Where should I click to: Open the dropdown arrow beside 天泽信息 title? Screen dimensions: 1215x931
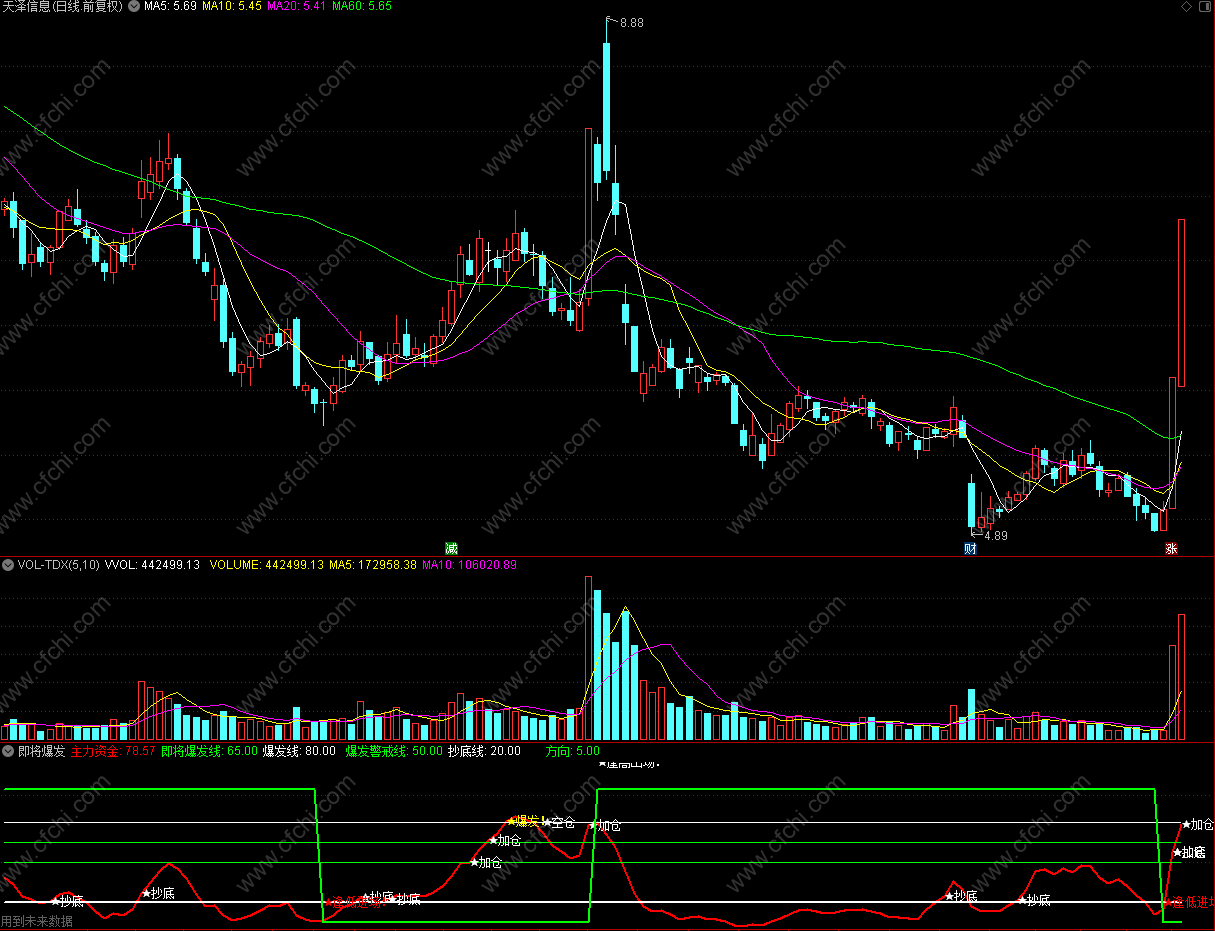tap(134, 6)
